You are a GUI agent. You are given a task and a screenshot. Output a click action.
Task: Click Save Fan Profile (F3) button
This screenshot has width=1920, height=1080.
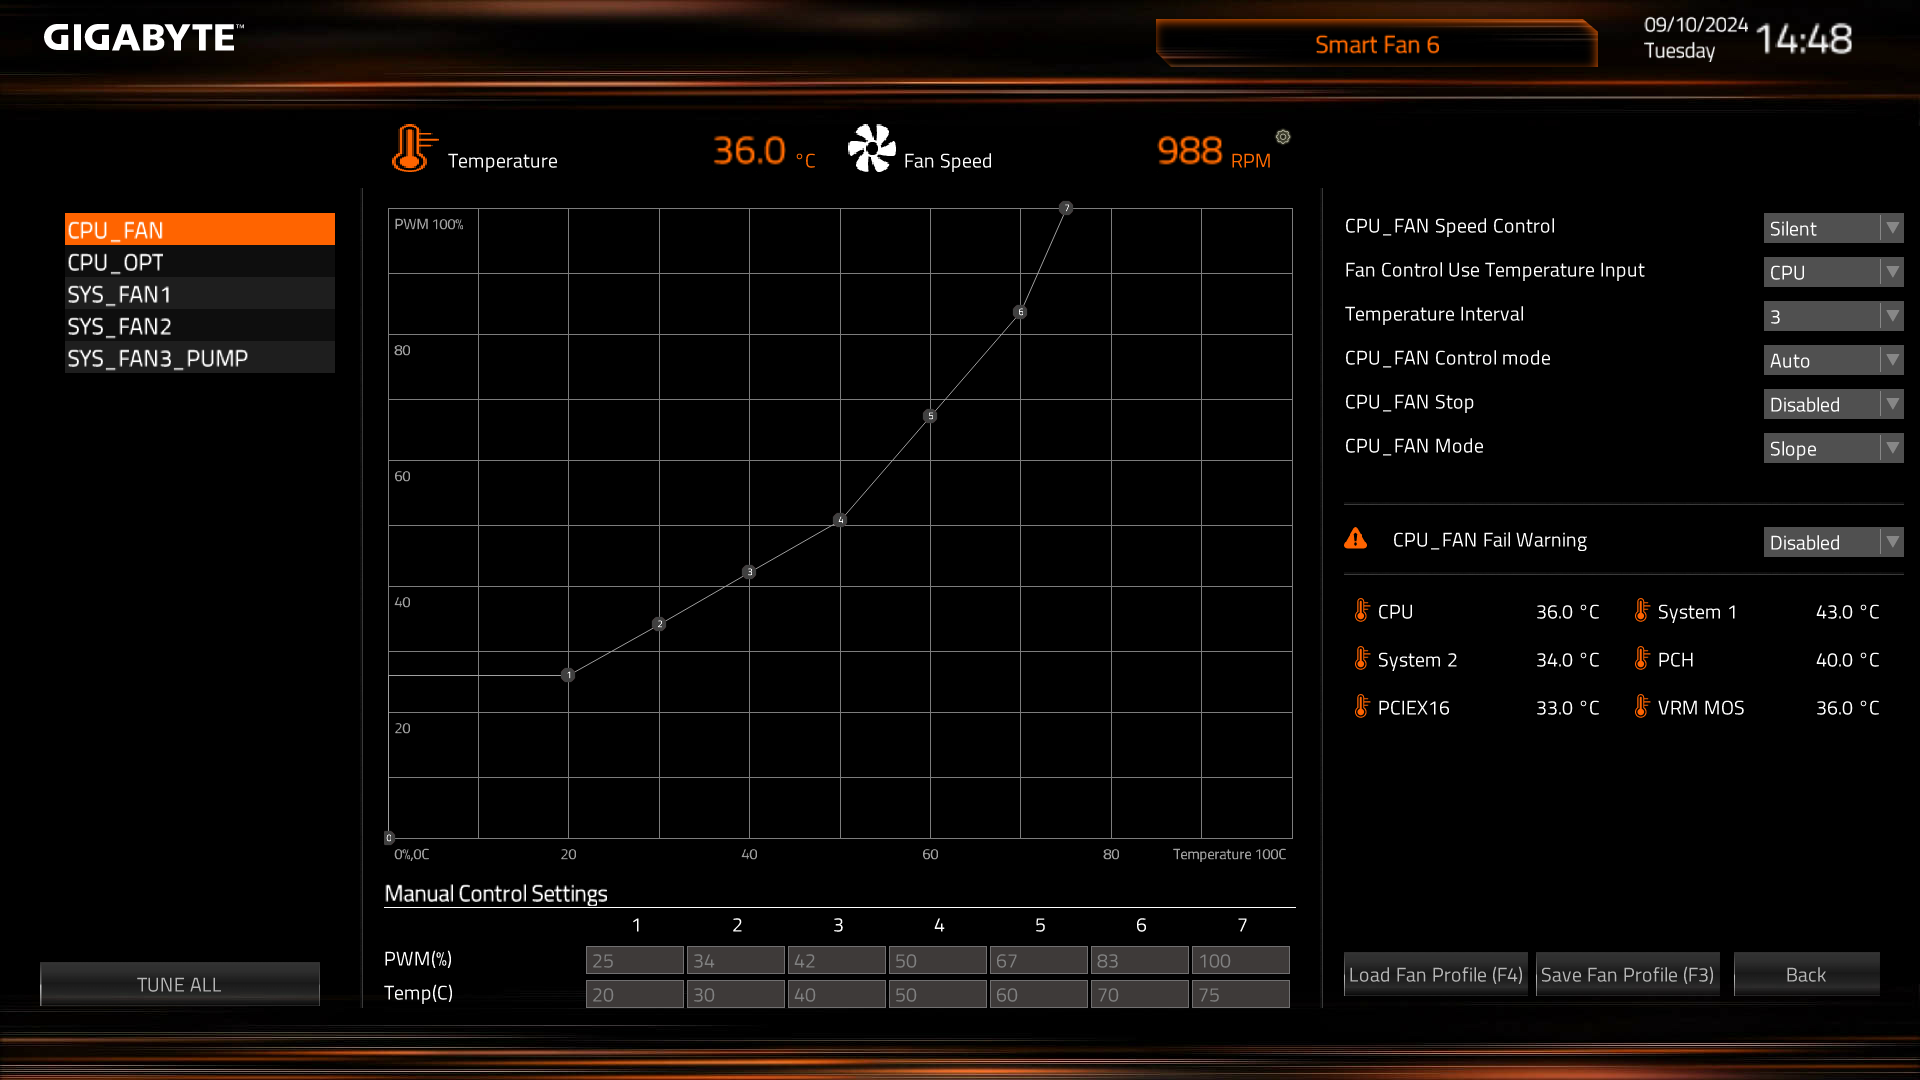tap(1627, 974)
